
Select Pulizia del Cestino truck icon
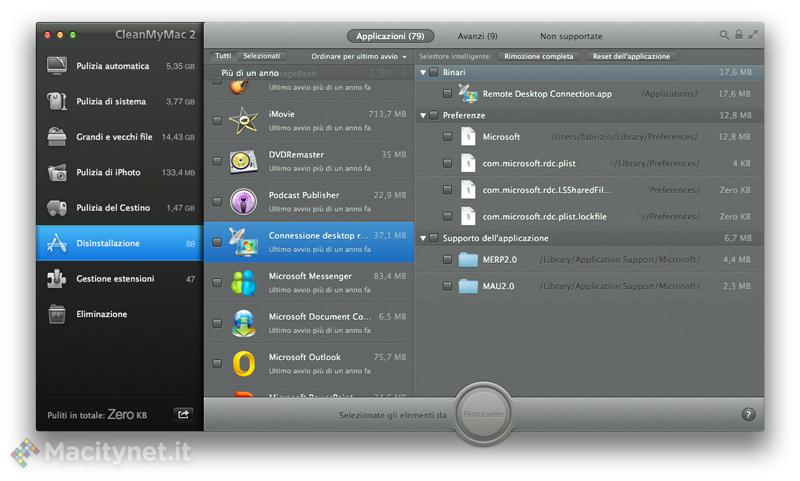57,208
